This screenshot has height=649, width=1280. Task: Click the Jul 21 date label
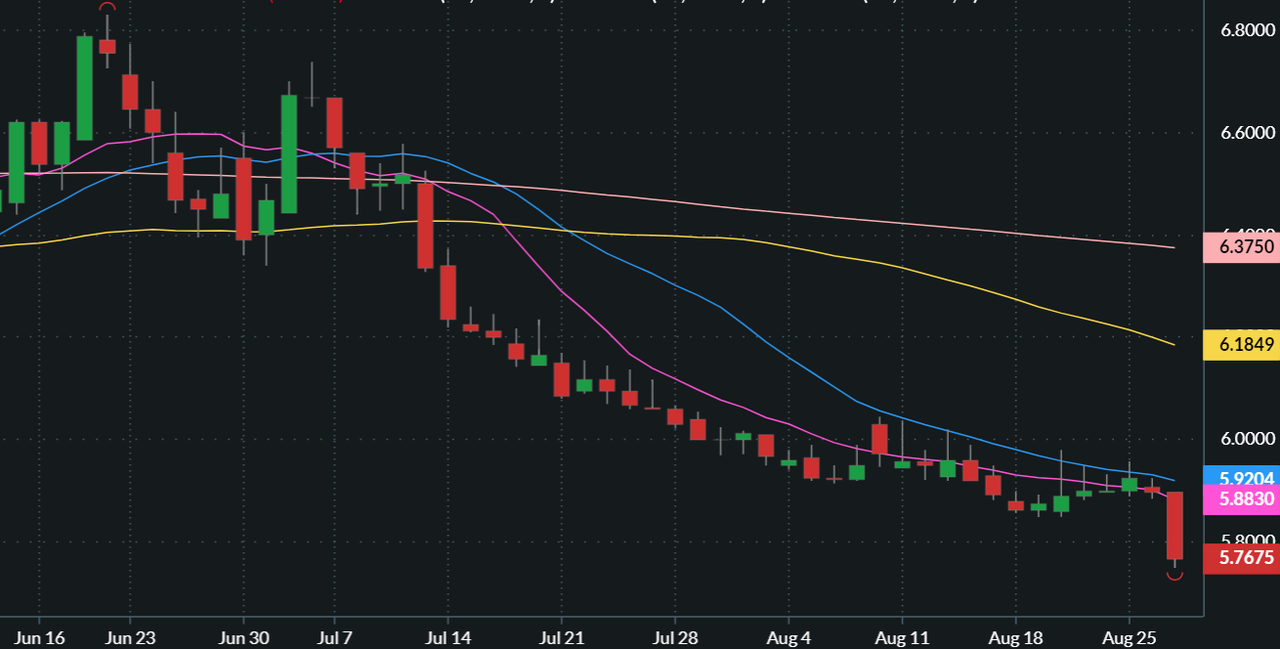(560, 636)
